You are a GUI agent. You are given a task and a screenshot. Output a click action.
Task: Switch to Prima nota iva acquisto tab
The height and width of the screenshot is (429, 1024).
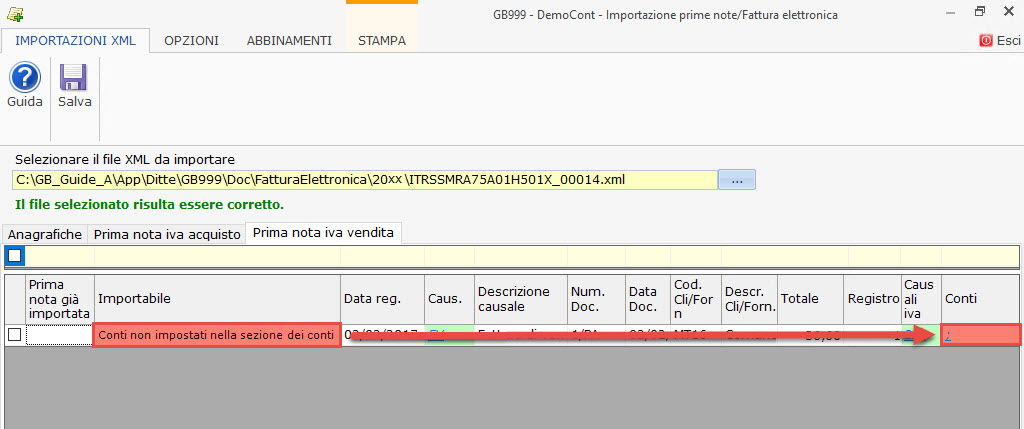[x=167, y=234]
